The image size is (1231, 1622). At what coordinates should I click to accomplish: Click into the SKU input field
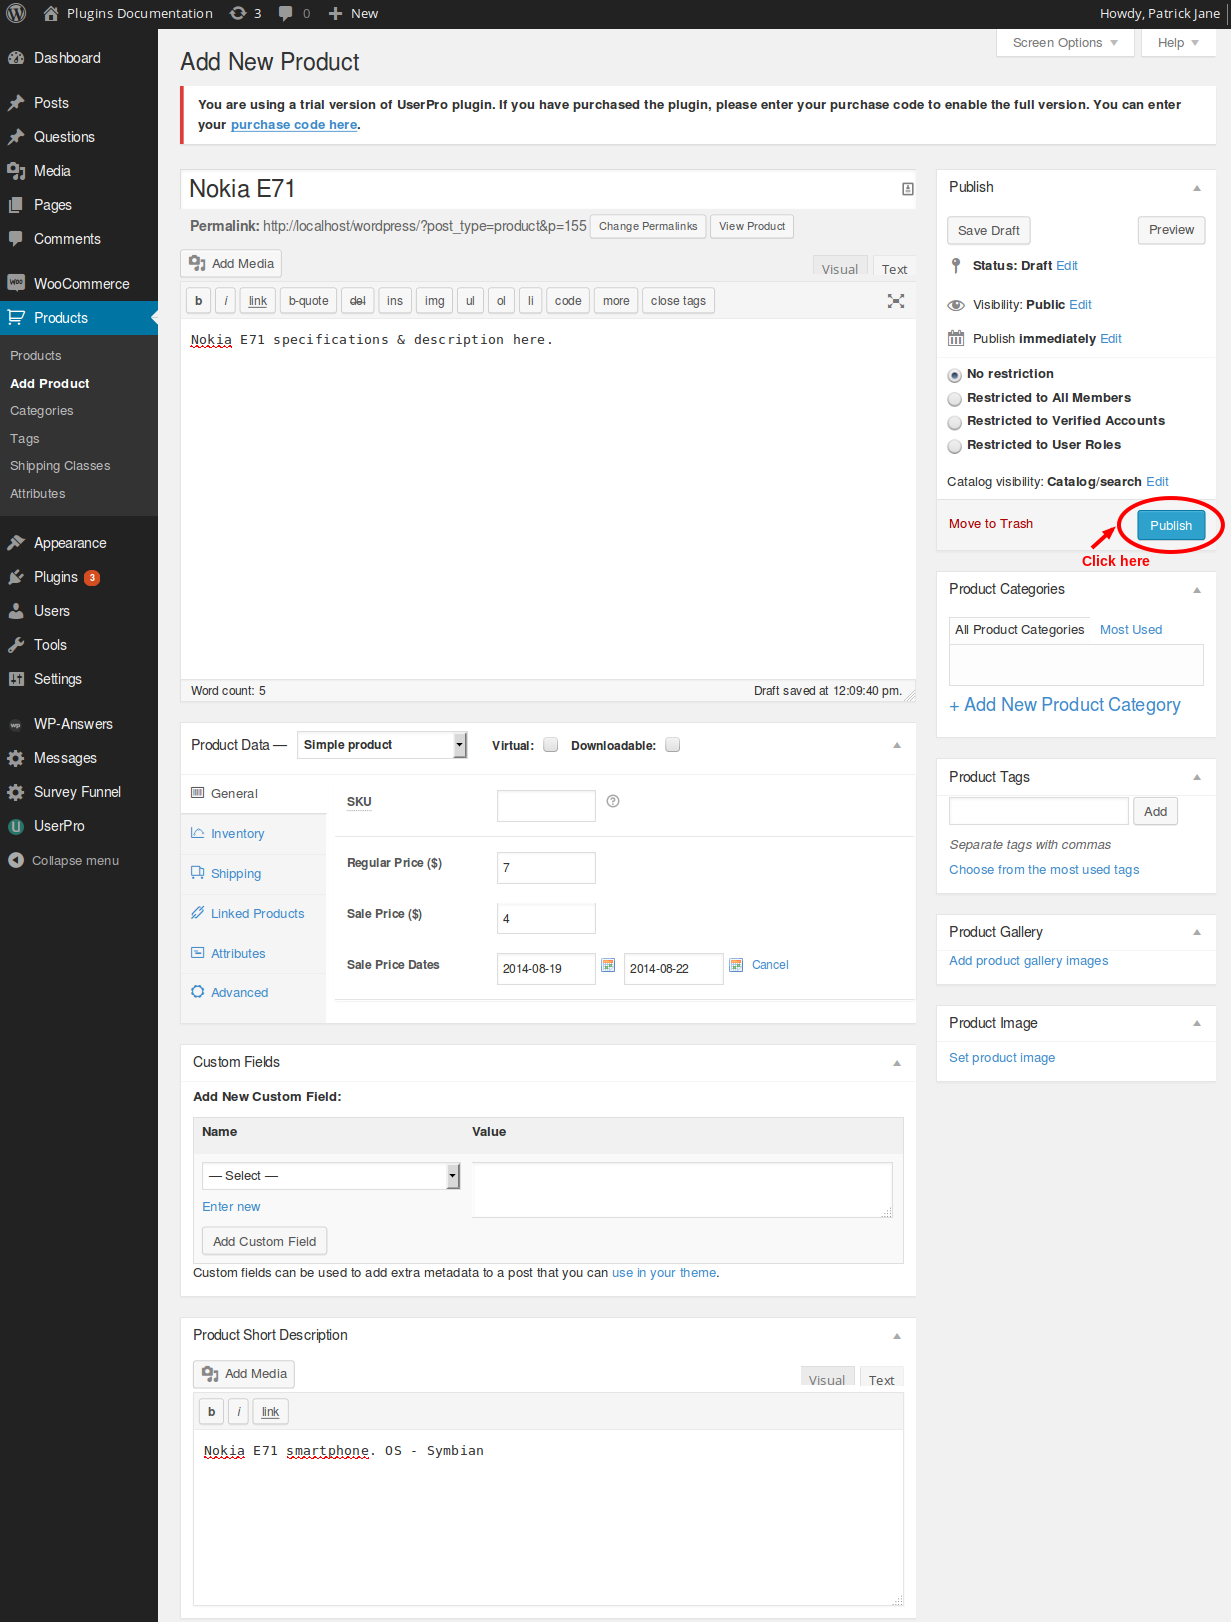(546, 806)
